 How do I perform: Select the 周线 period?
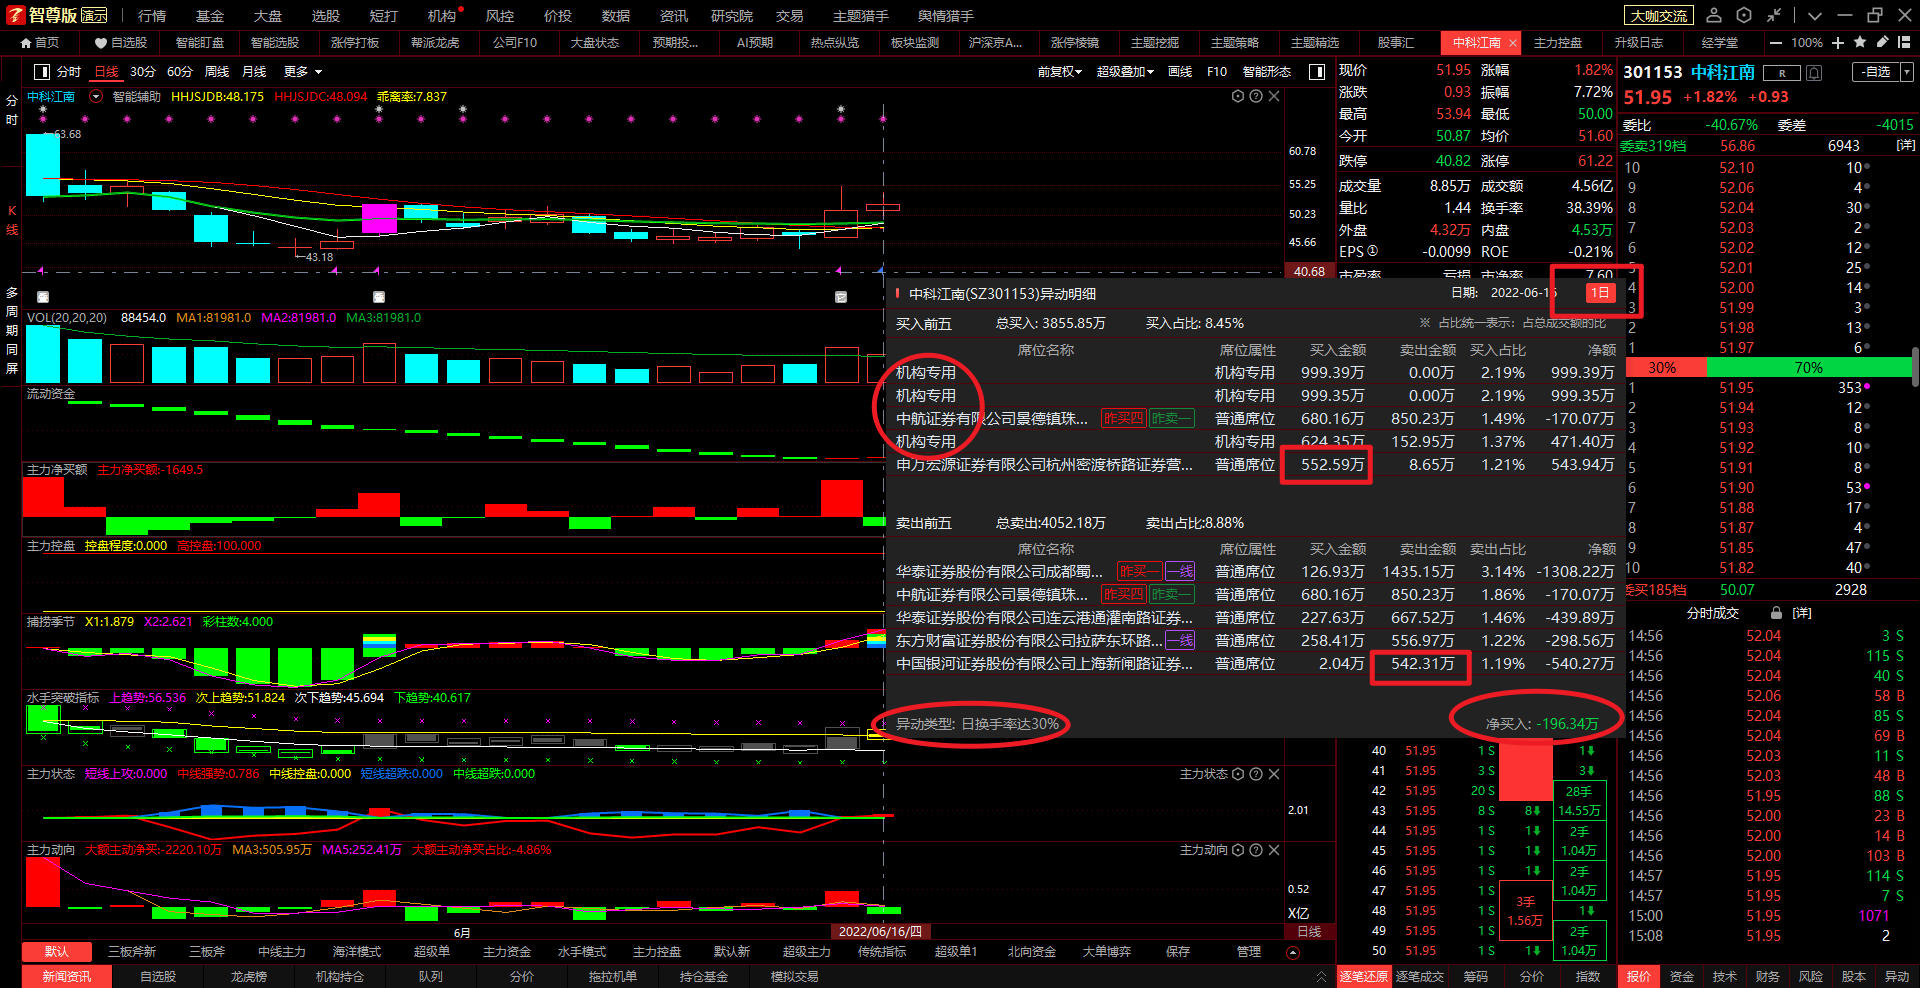click(217, 72)
